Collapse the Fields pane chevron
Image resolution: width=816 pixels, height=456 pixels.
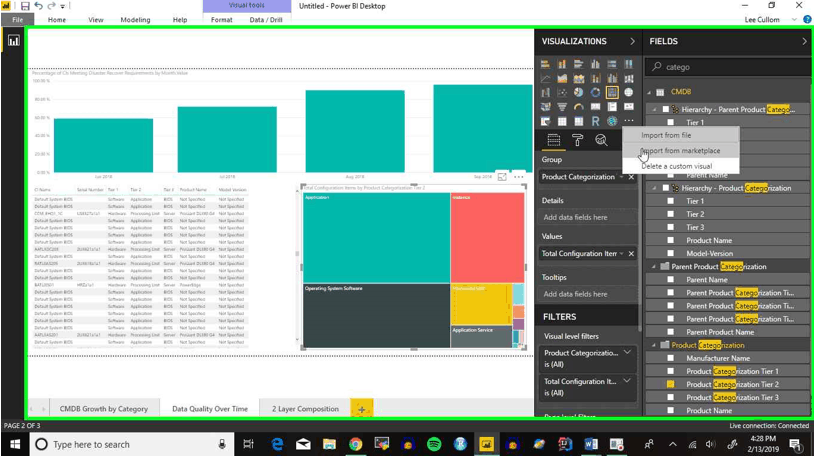pyautogui.click(x=804, y=41)
